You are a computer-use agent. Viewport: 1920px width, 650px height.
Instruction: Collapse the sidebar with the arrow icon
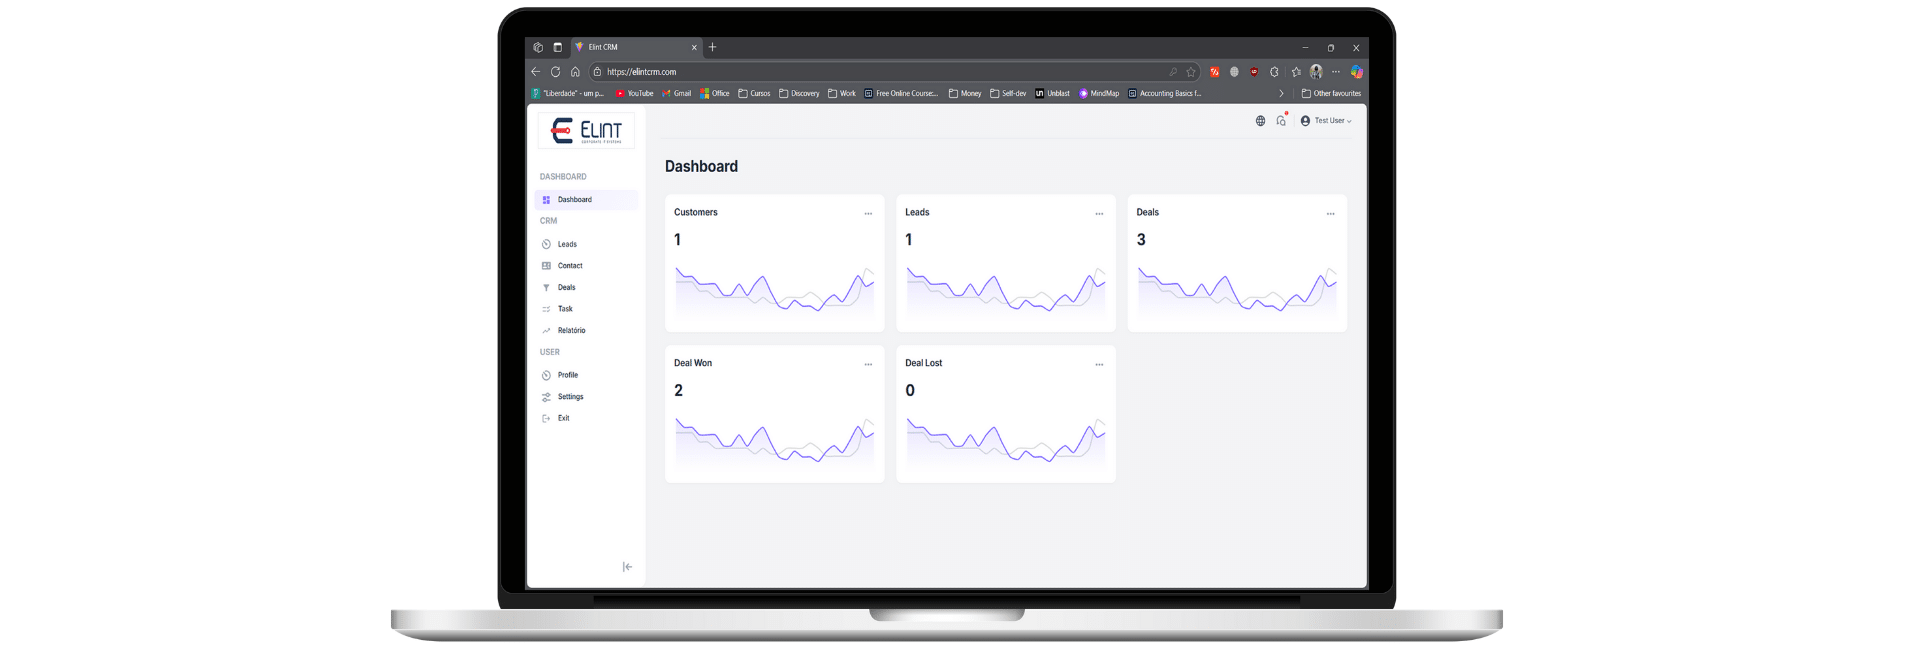tap(627, 567)
